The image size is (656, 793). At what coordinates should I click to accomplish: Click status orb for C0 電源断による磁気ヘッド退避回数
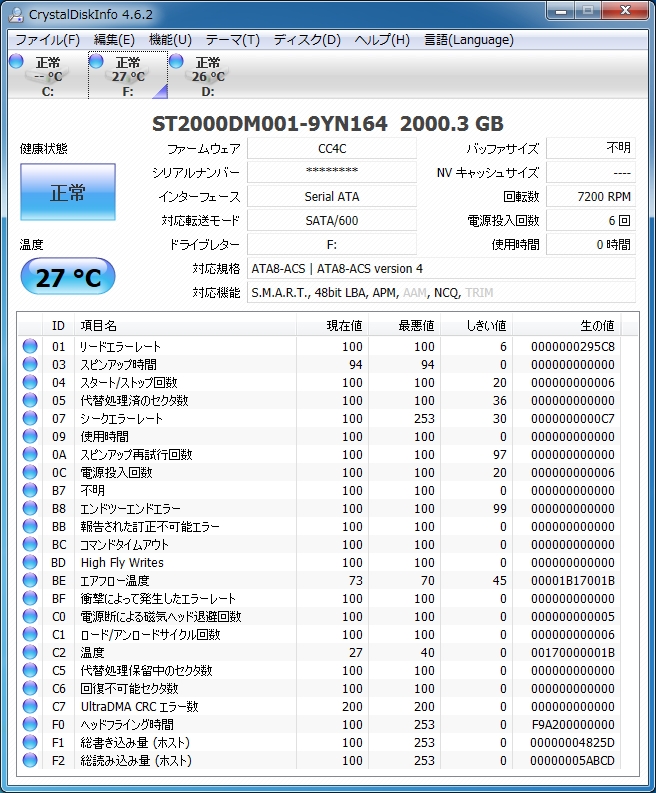pos(30,616)
